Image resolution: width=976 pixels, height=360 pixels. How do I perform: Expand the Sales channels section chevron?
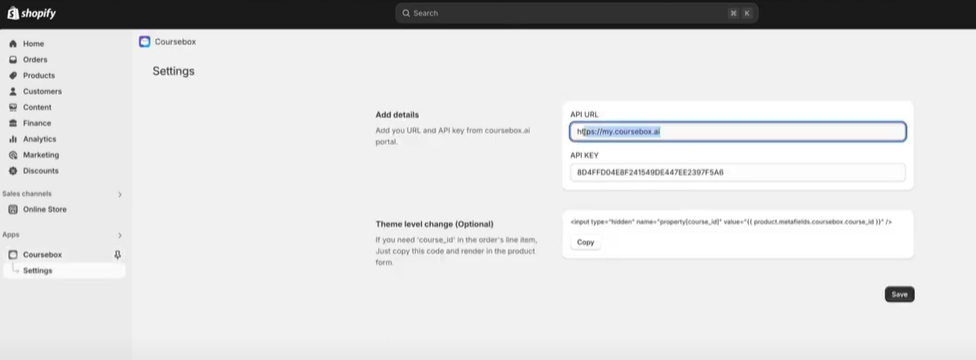click(120, 194)
